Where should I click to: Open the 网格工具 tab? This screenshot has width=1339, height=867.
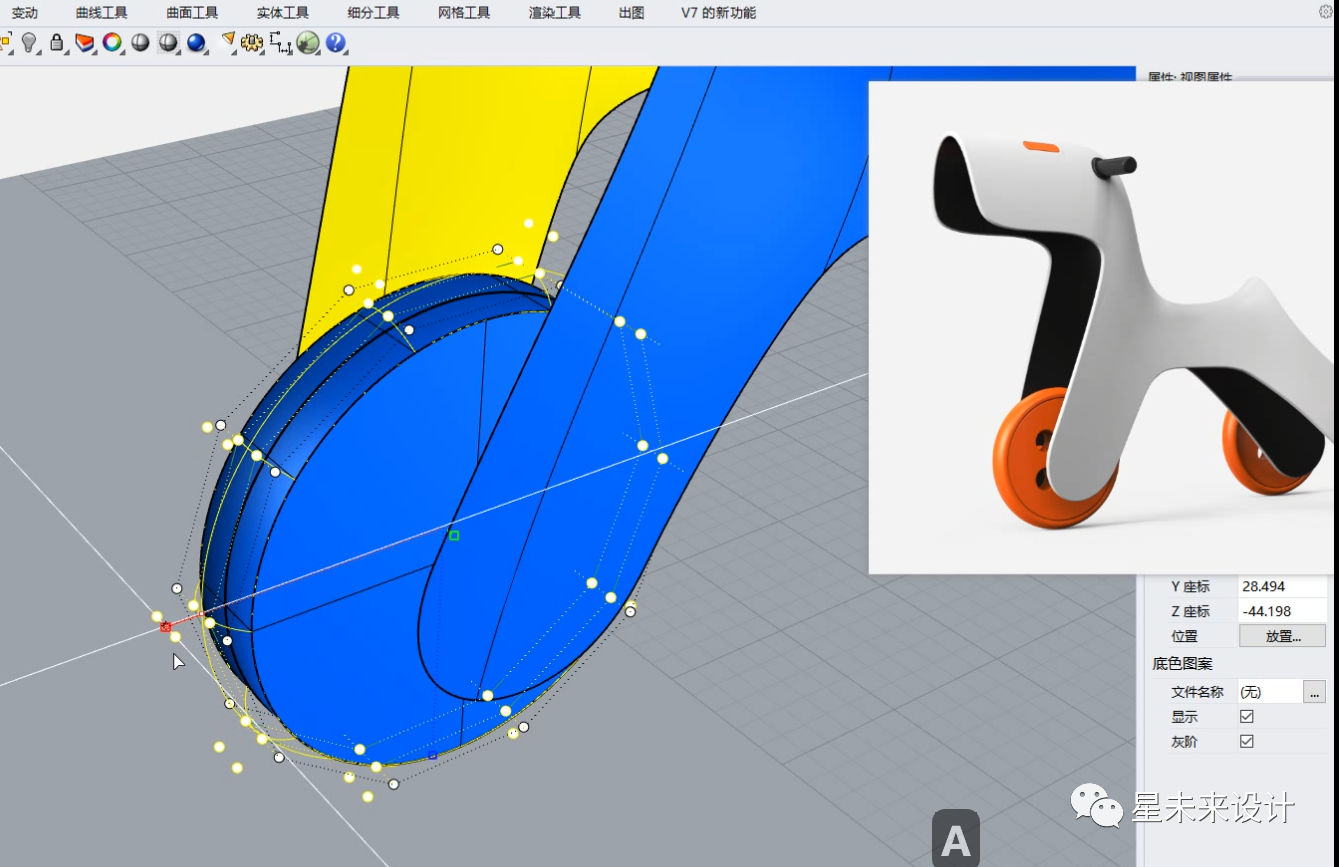click(464, 13)
